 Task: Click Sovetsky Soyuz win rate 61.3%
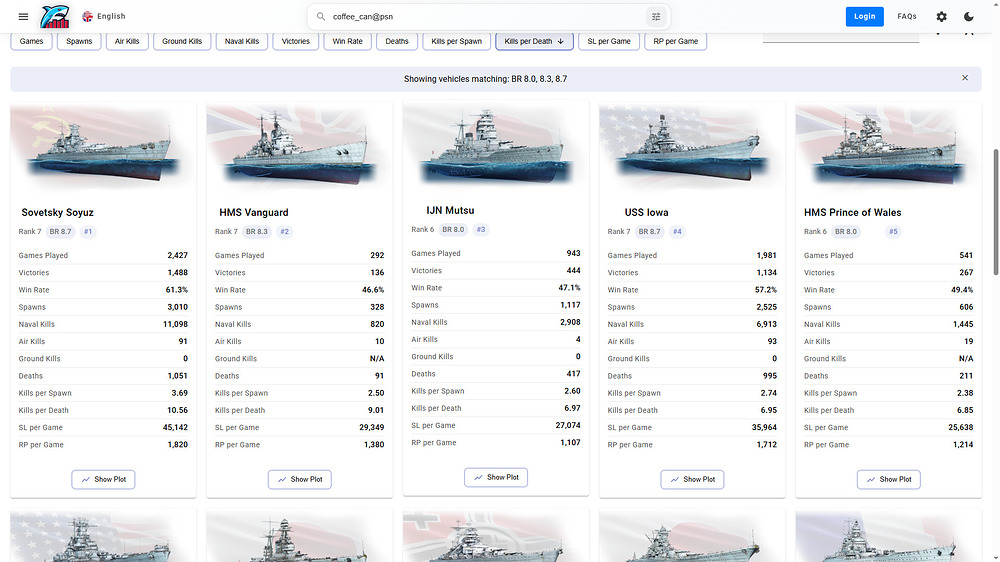point(177,290)
